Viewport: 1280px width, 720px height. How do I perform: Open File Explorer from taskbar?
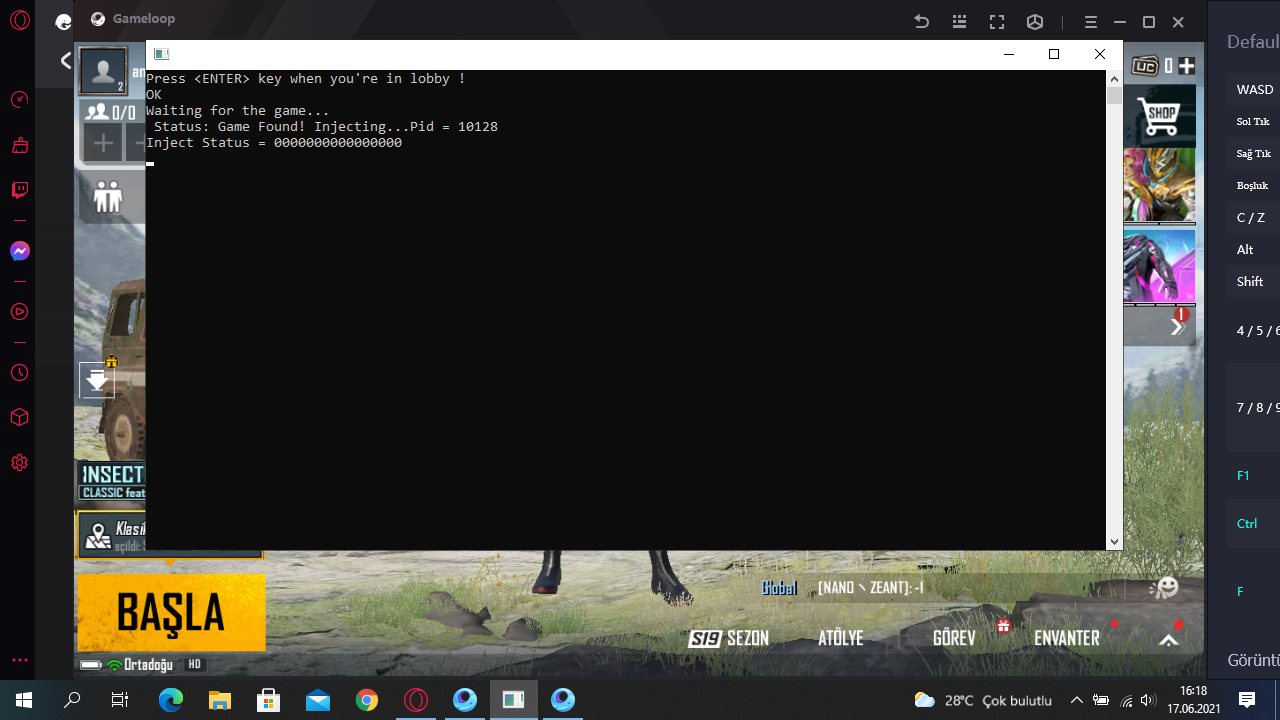point(219,700)
